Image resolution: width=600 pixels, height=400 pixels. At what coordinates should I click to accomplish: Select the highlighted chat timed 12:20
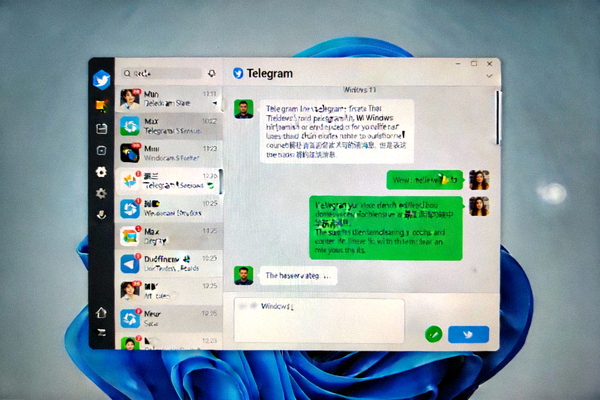[169, 181]
